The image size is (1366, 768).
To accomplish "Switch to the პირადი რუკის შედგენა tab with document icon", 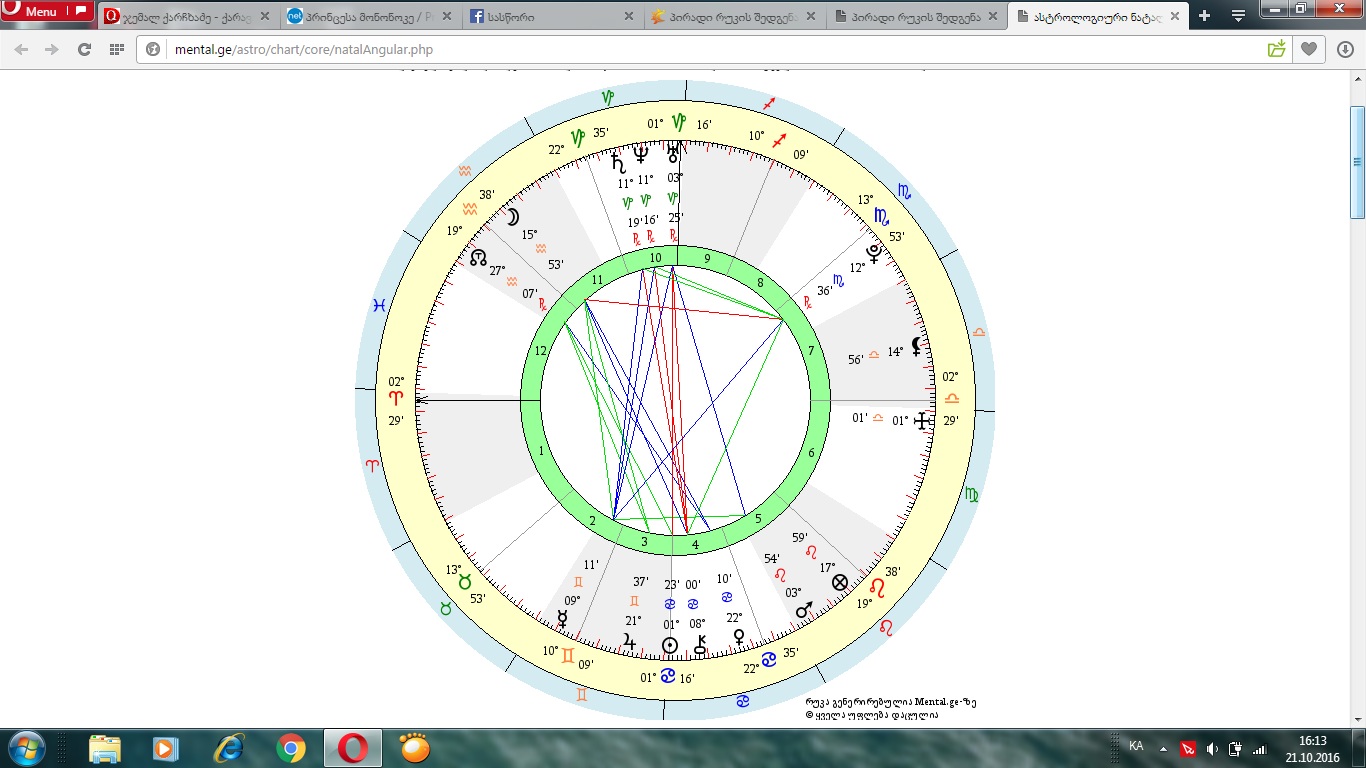I will 913,16.
